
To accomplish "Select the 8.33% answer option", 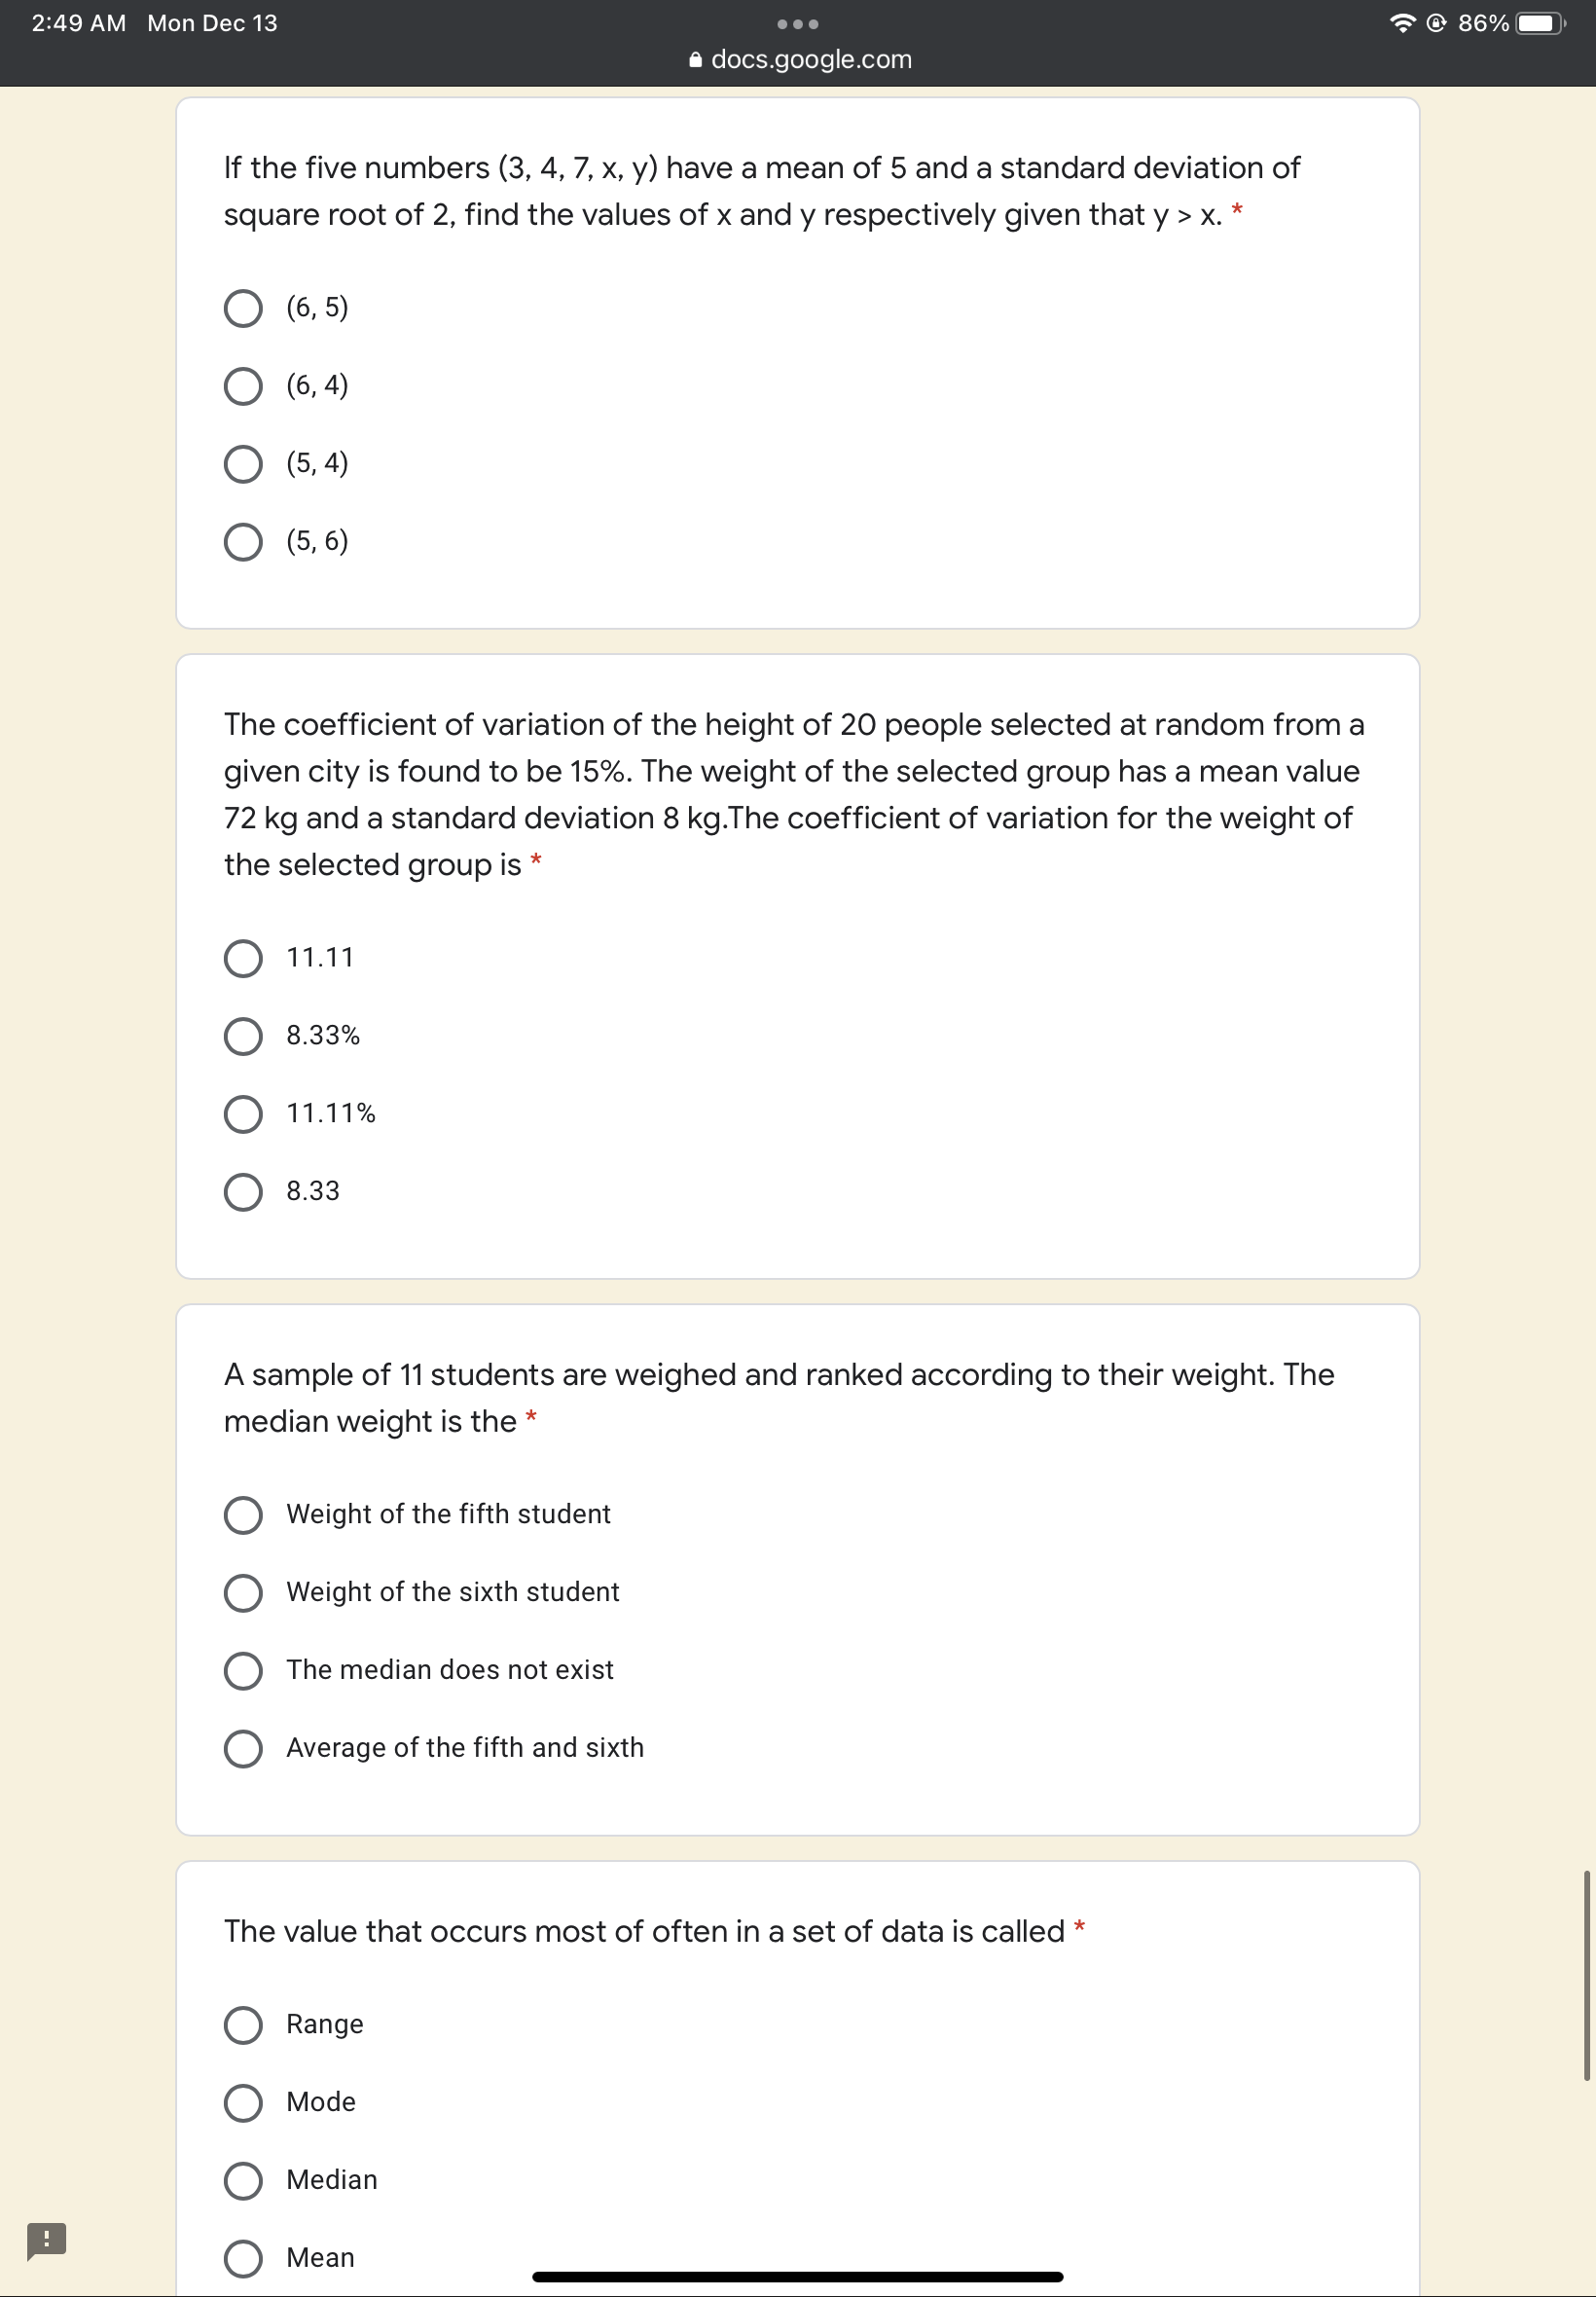I will [243, 1036].
